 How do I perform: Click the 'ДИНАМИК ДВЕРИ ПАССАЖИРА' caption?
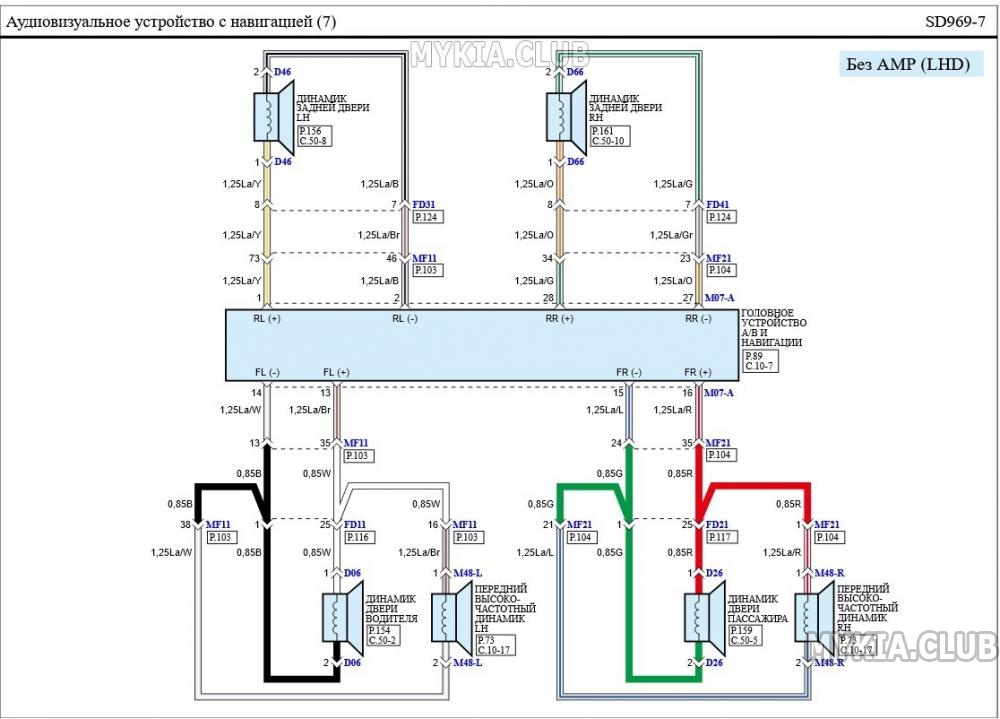point(758,609)
